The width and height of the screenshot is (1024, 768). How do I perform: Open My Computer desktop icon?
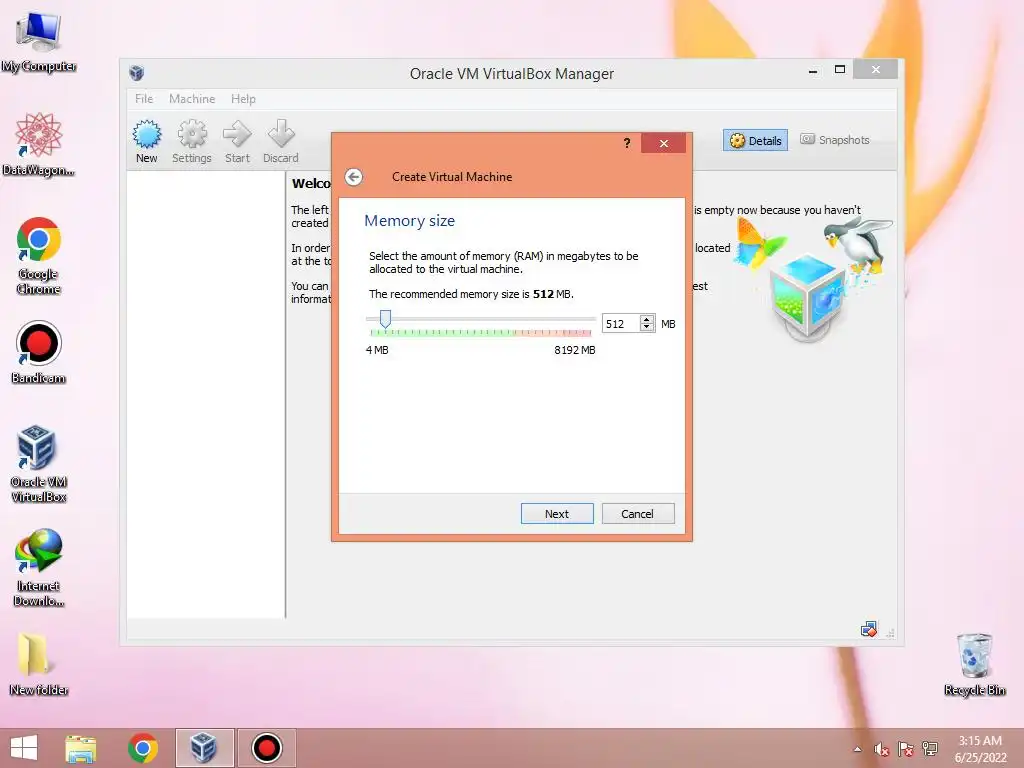point(39,40)
